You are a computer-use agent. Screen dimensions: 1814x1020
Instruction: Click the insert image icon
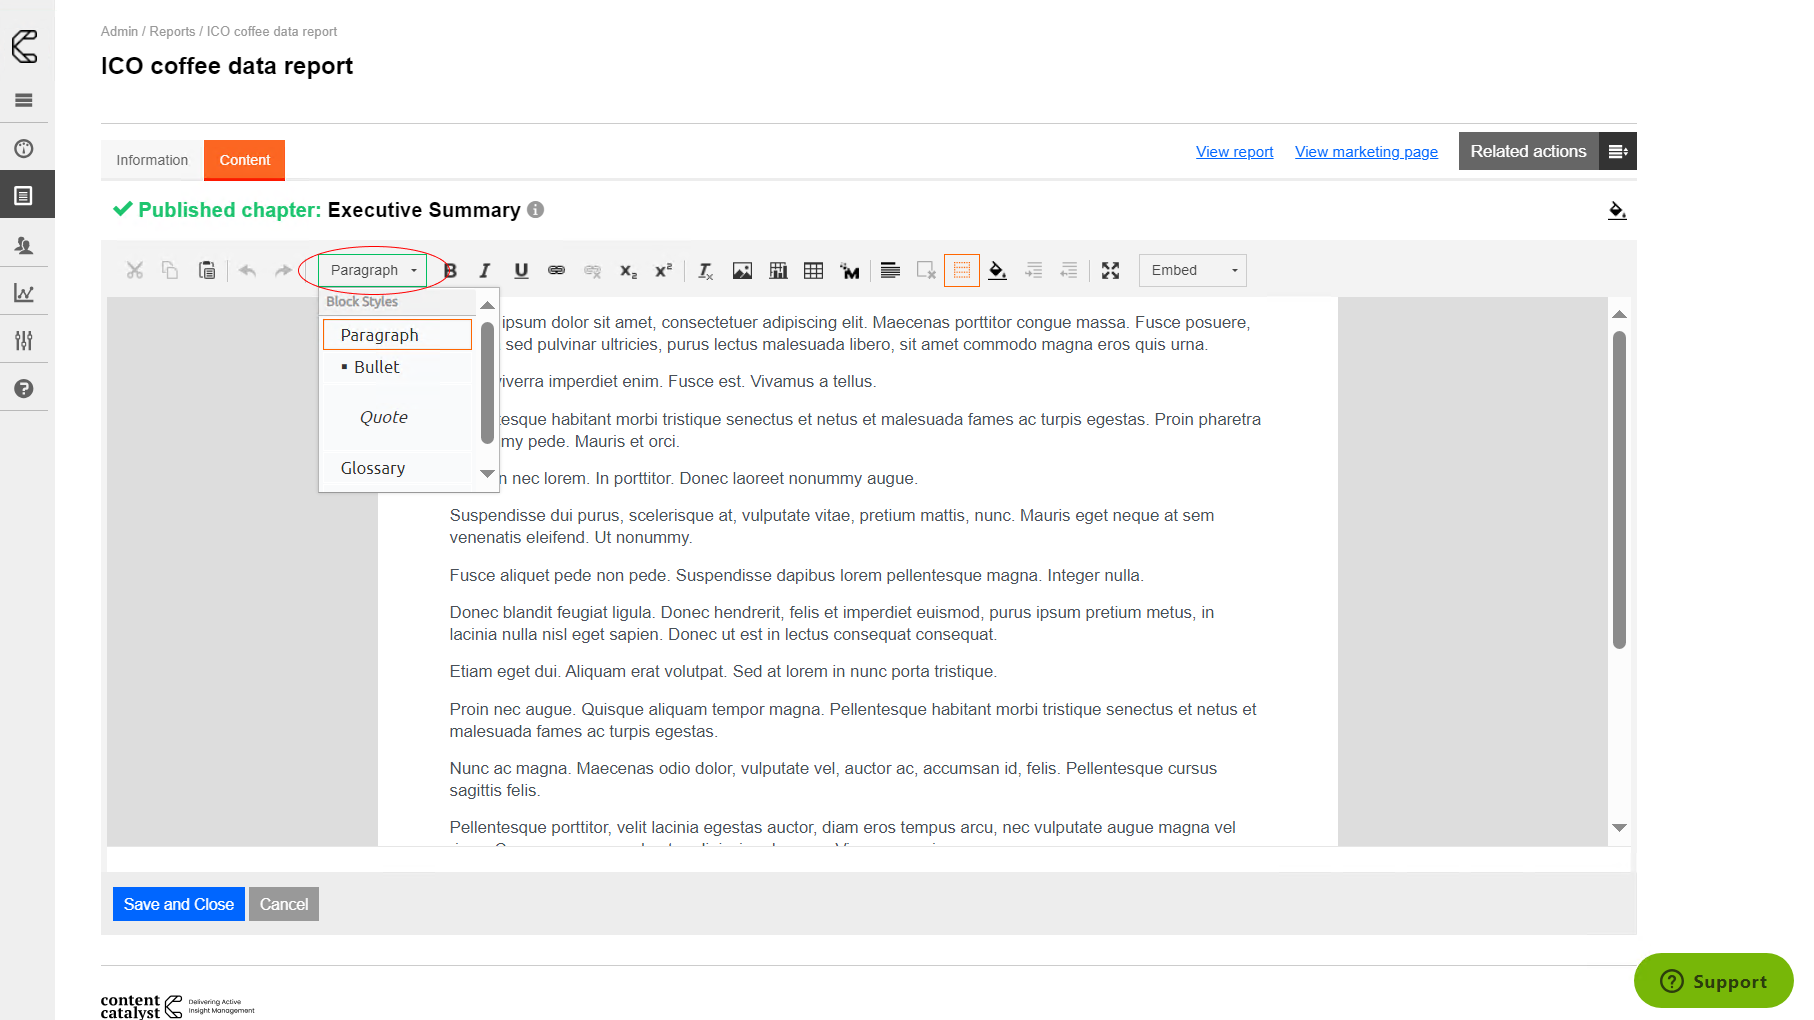pyautogui.click(x=742, y=271)
